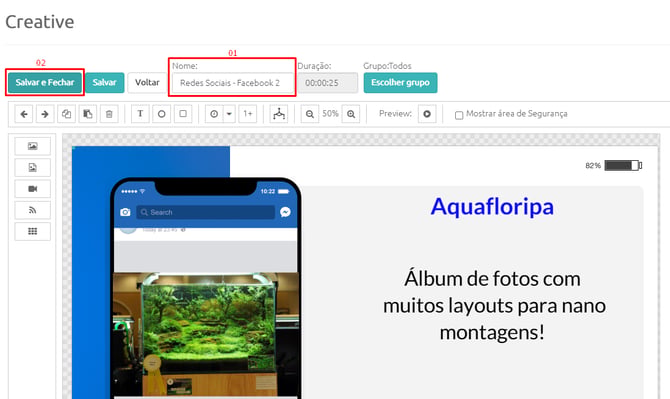Edit the Nome input field
This screenshot has width=670, height=399.
[x=232, y=83]
